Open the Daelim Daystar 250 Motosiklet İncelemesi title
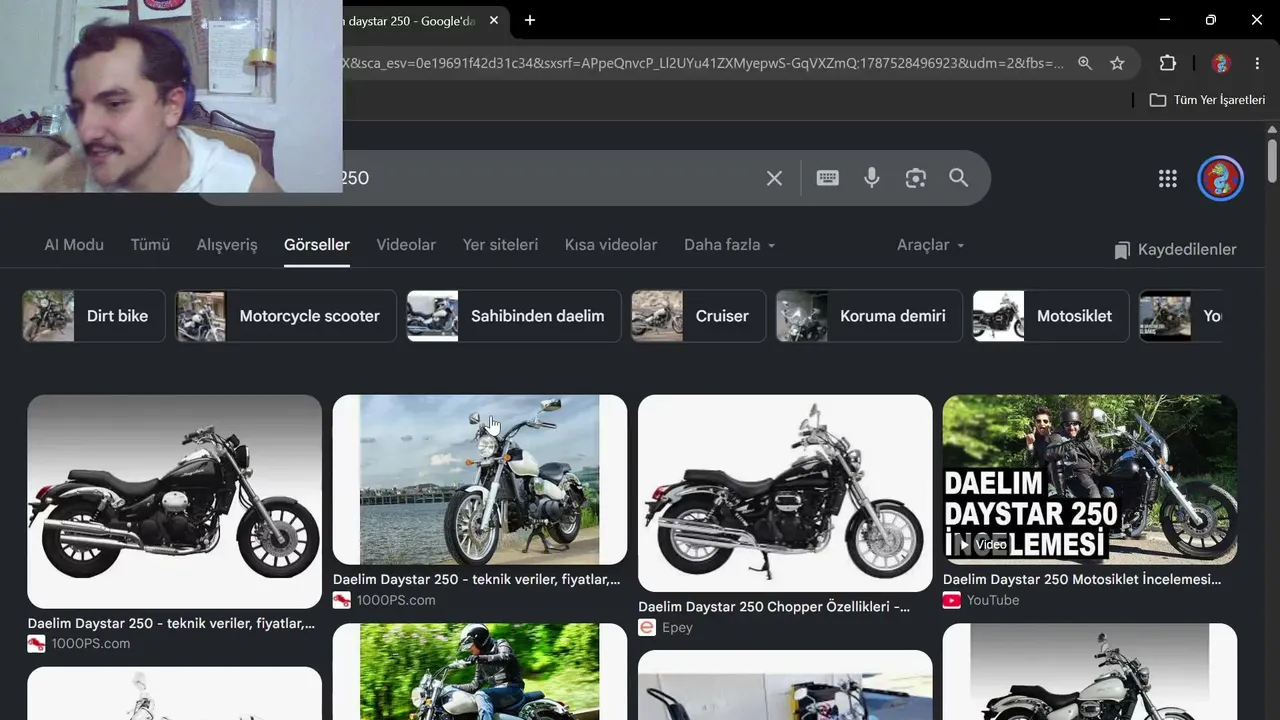The image size is (1280, 720). coord(1082,579)
